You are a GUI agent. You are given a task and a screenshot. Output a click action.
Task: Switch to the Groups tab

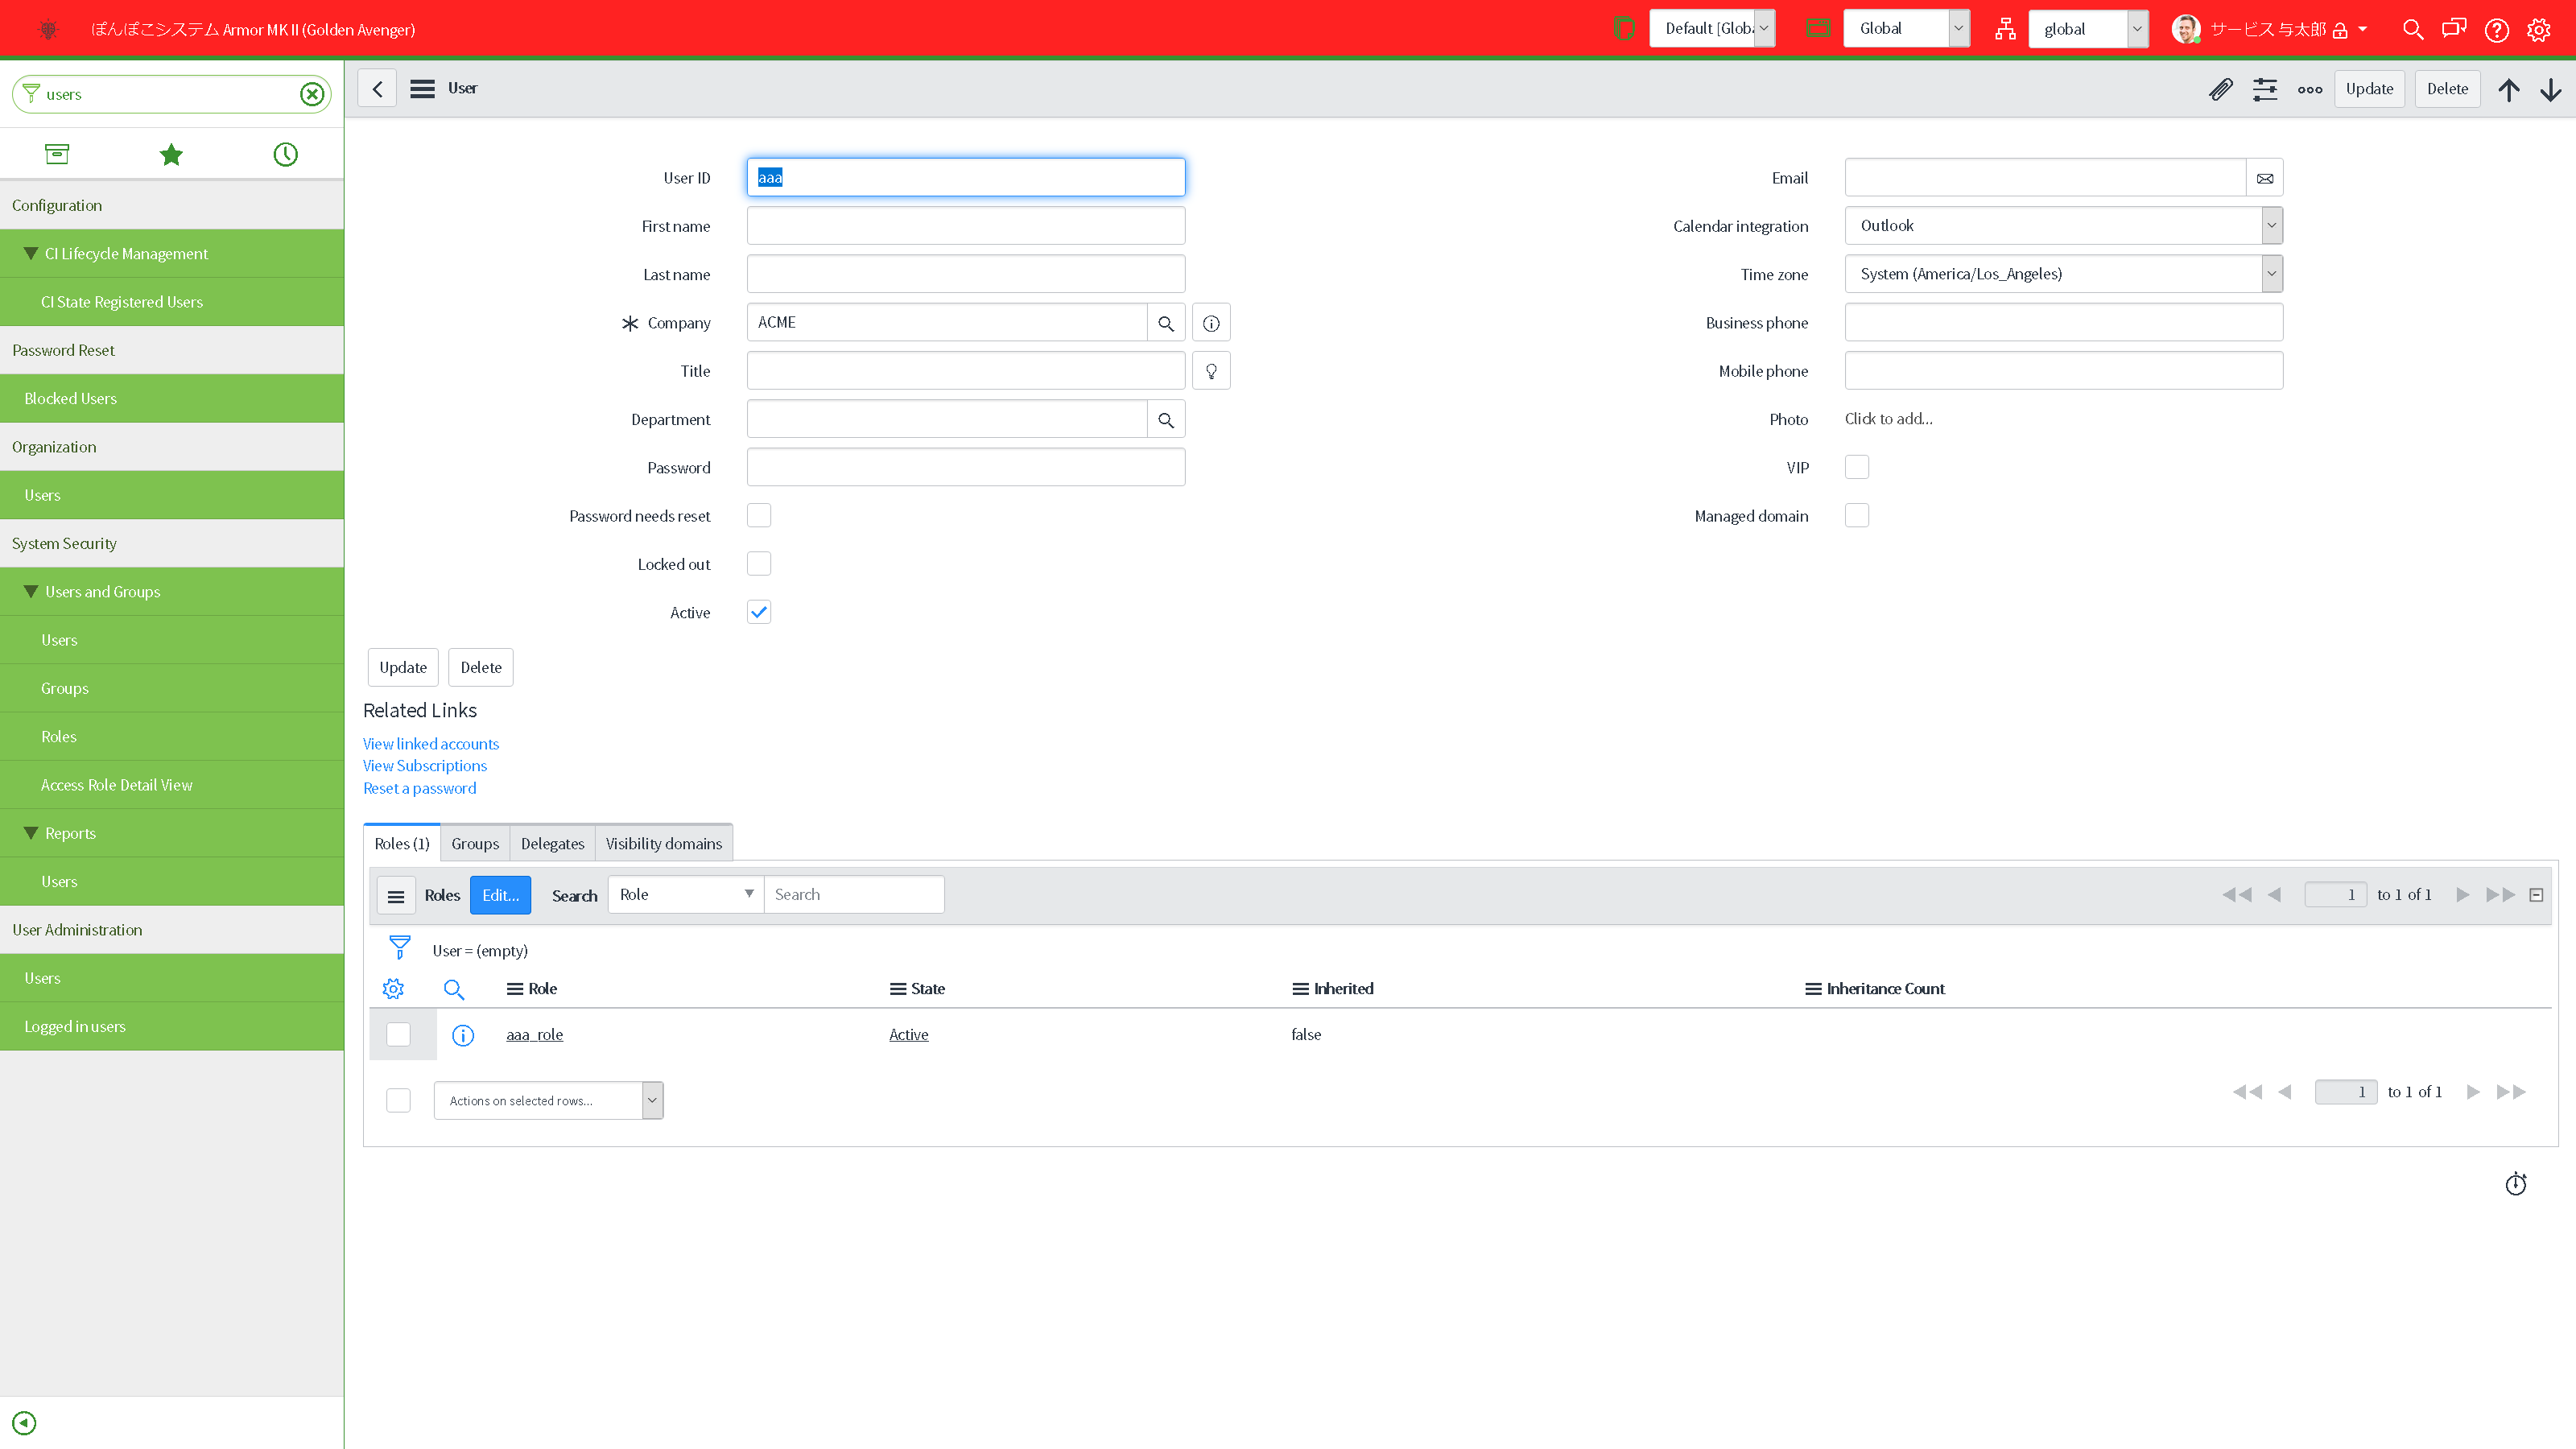(x=475, y=843)
